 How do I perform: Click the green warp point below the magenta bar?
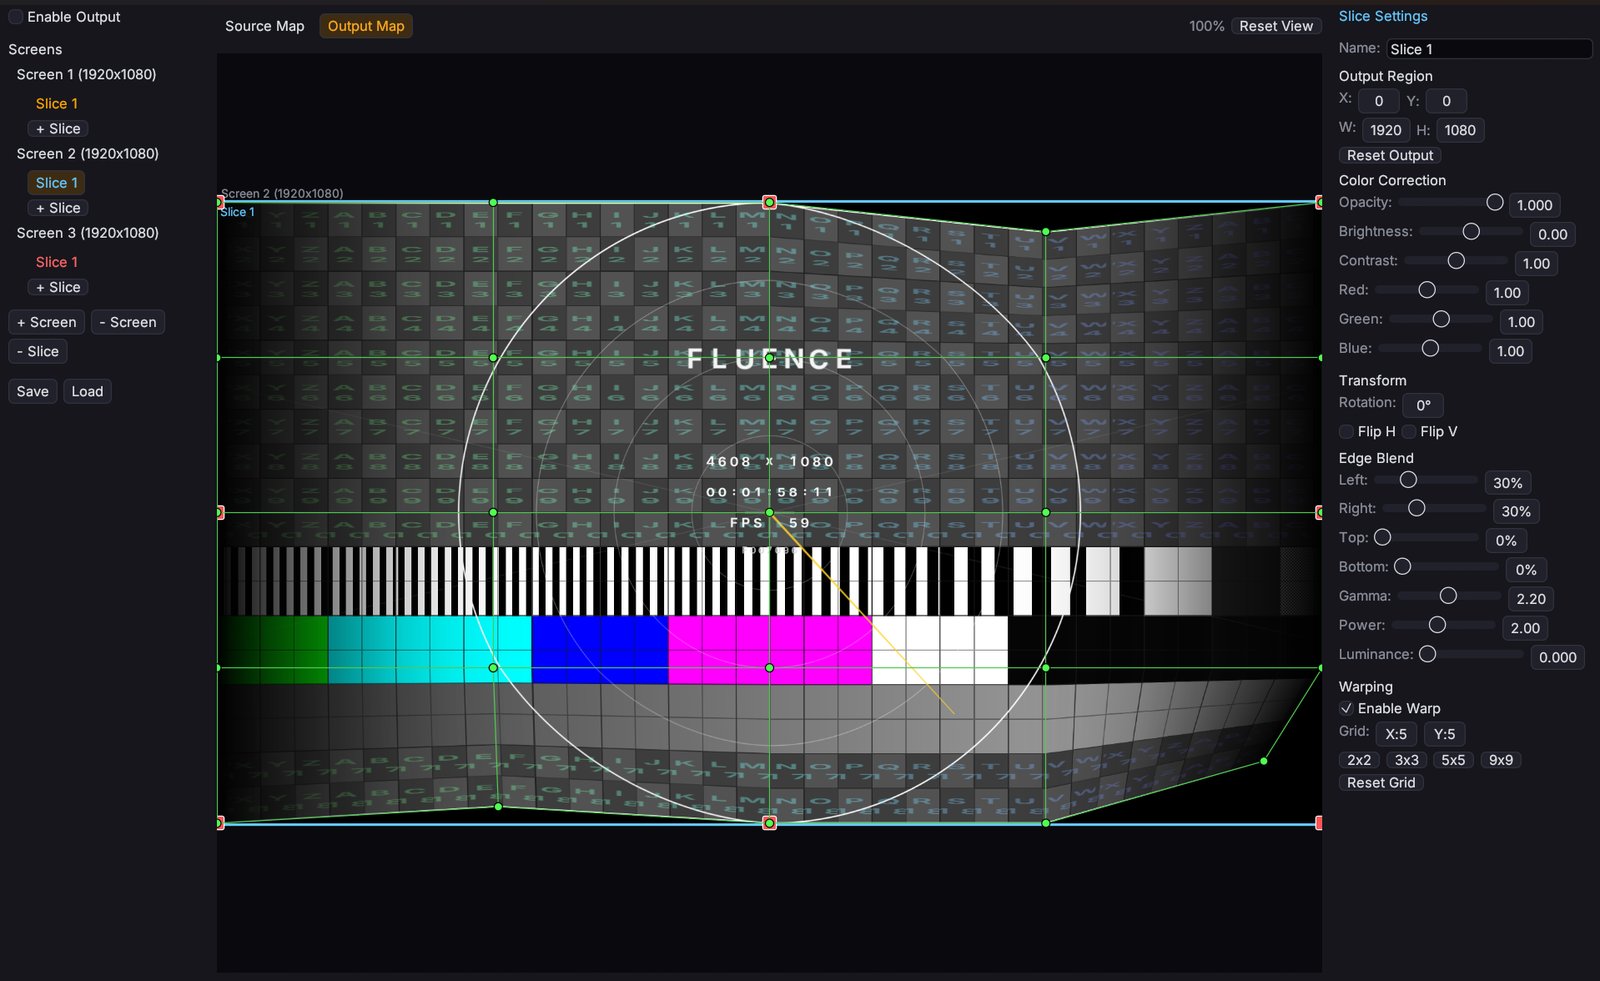pyautogui.click(x=769, y=668)
